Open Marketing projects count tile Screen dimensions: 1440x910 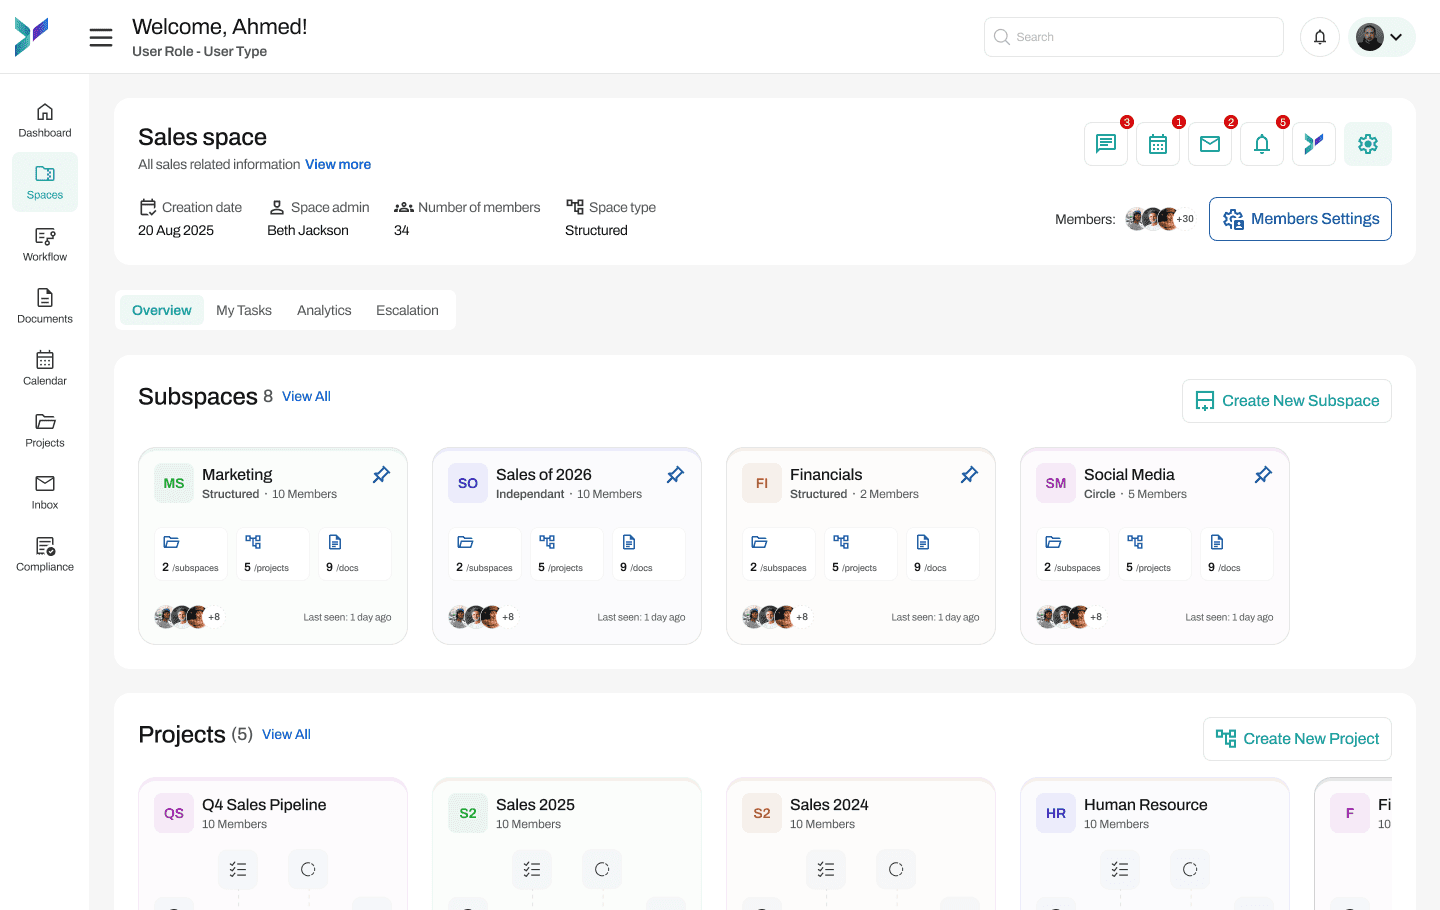click(273, 554)
